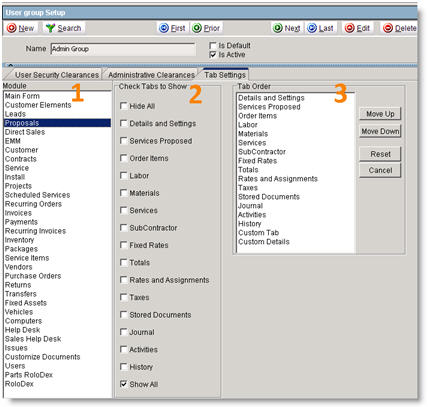Select Stored Documents in Tab Order list
The image size is (428, 407).
(296, 197)
